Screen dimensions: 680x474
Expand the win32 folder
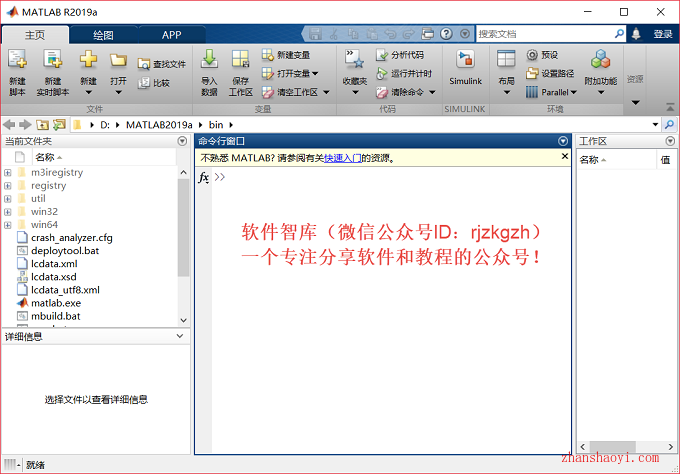pyautogui.click(x=8, y=212)
